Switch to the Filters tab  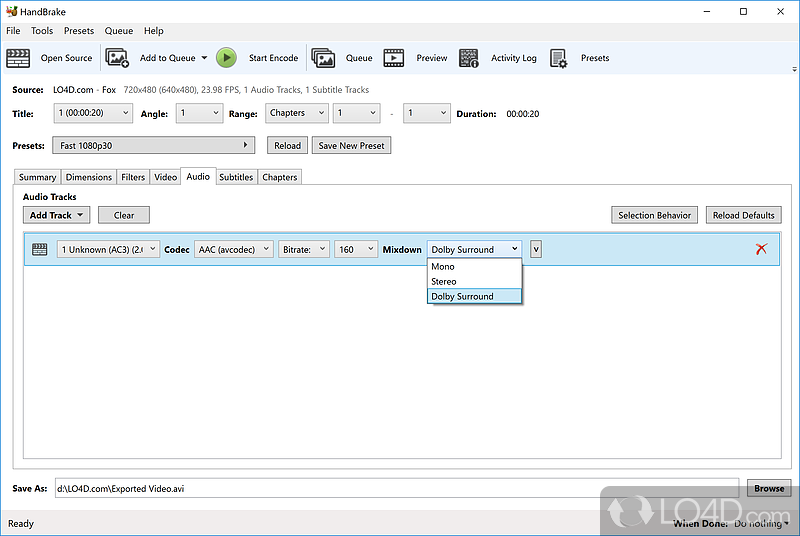133,177
